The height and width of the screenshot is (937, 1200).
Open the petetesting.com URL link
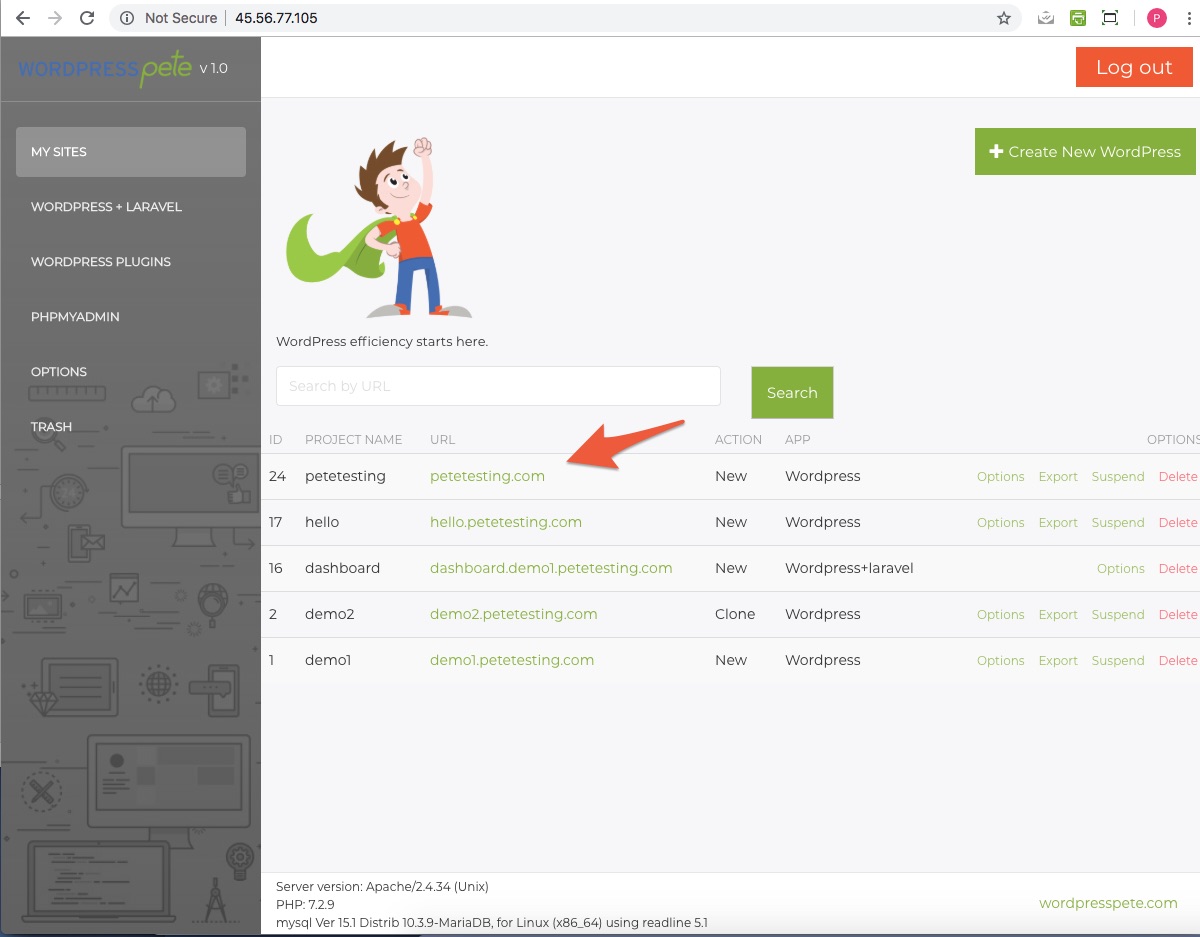487,477
